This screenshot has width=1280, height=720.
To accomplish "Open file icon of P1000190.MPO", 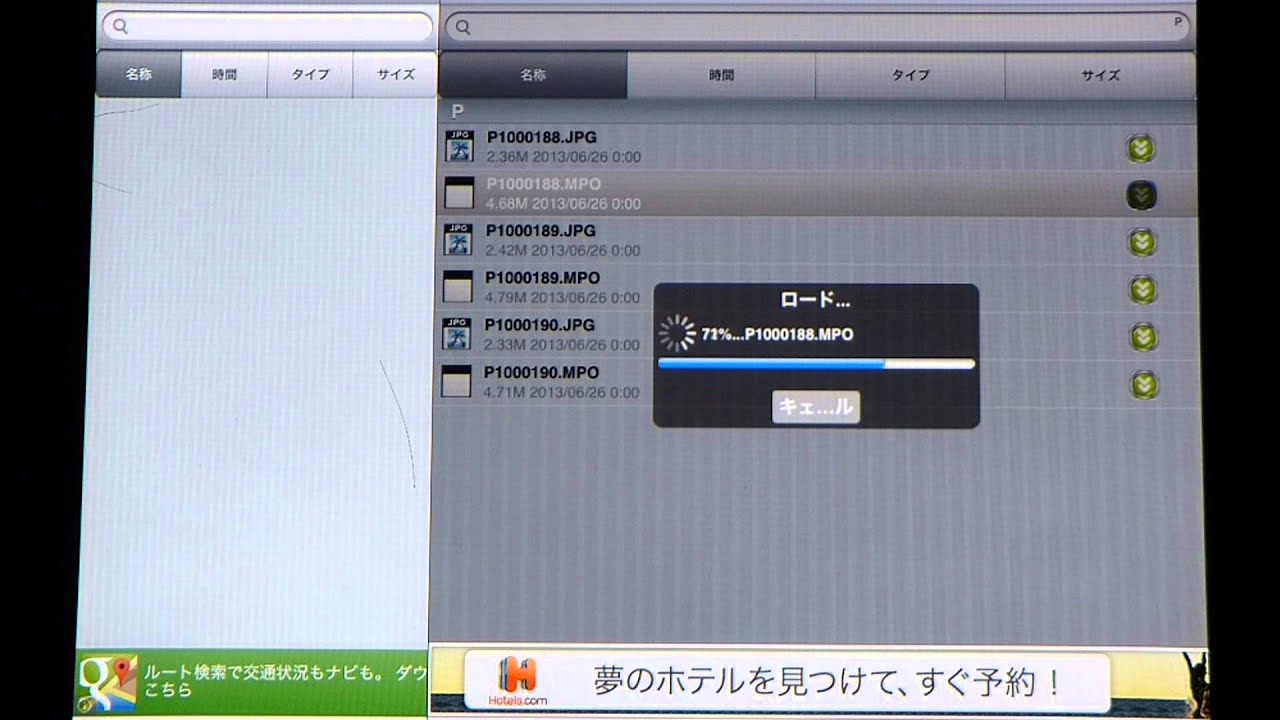I will 456,381.
